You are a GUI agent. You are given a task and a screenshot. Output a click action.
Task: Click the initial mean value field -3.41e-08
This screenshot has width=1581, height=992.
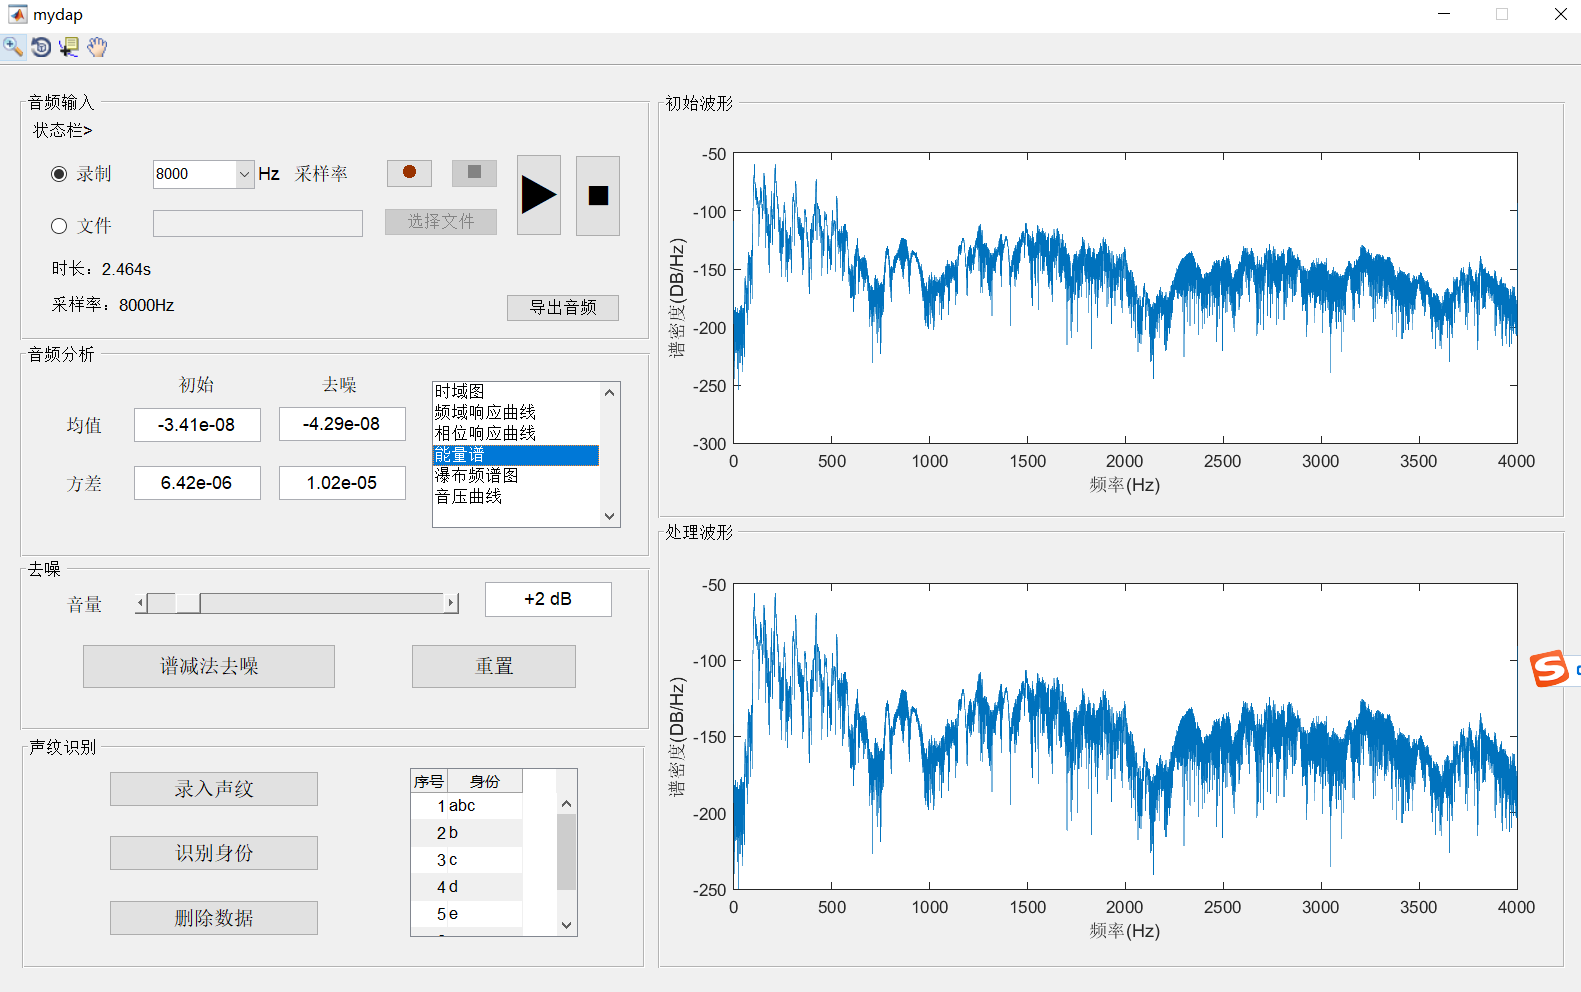pos(197,425)
